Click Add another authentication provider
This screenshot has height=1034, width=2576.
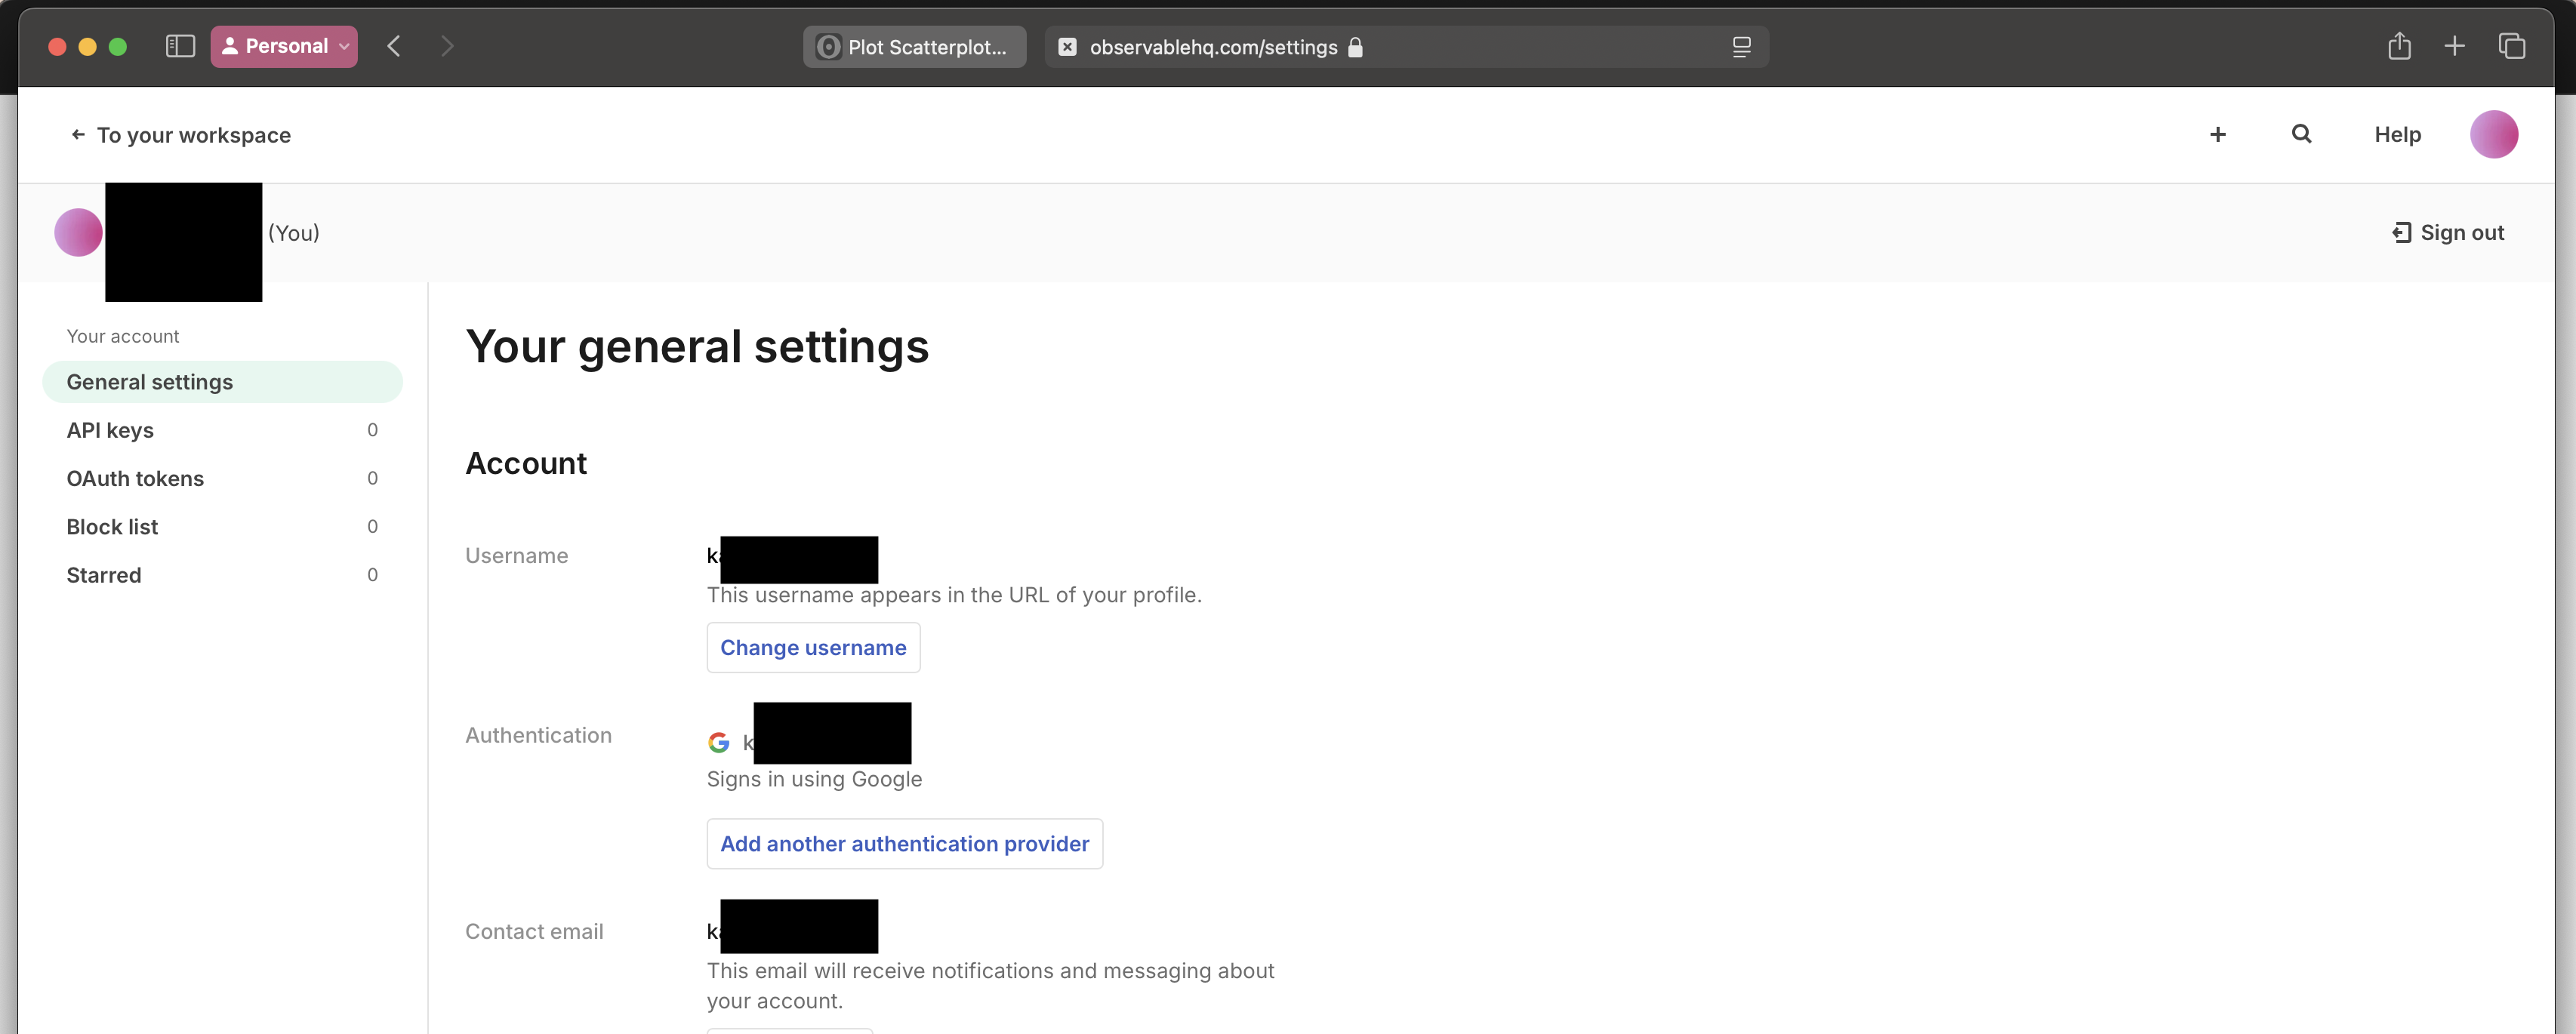coord(904,844)
